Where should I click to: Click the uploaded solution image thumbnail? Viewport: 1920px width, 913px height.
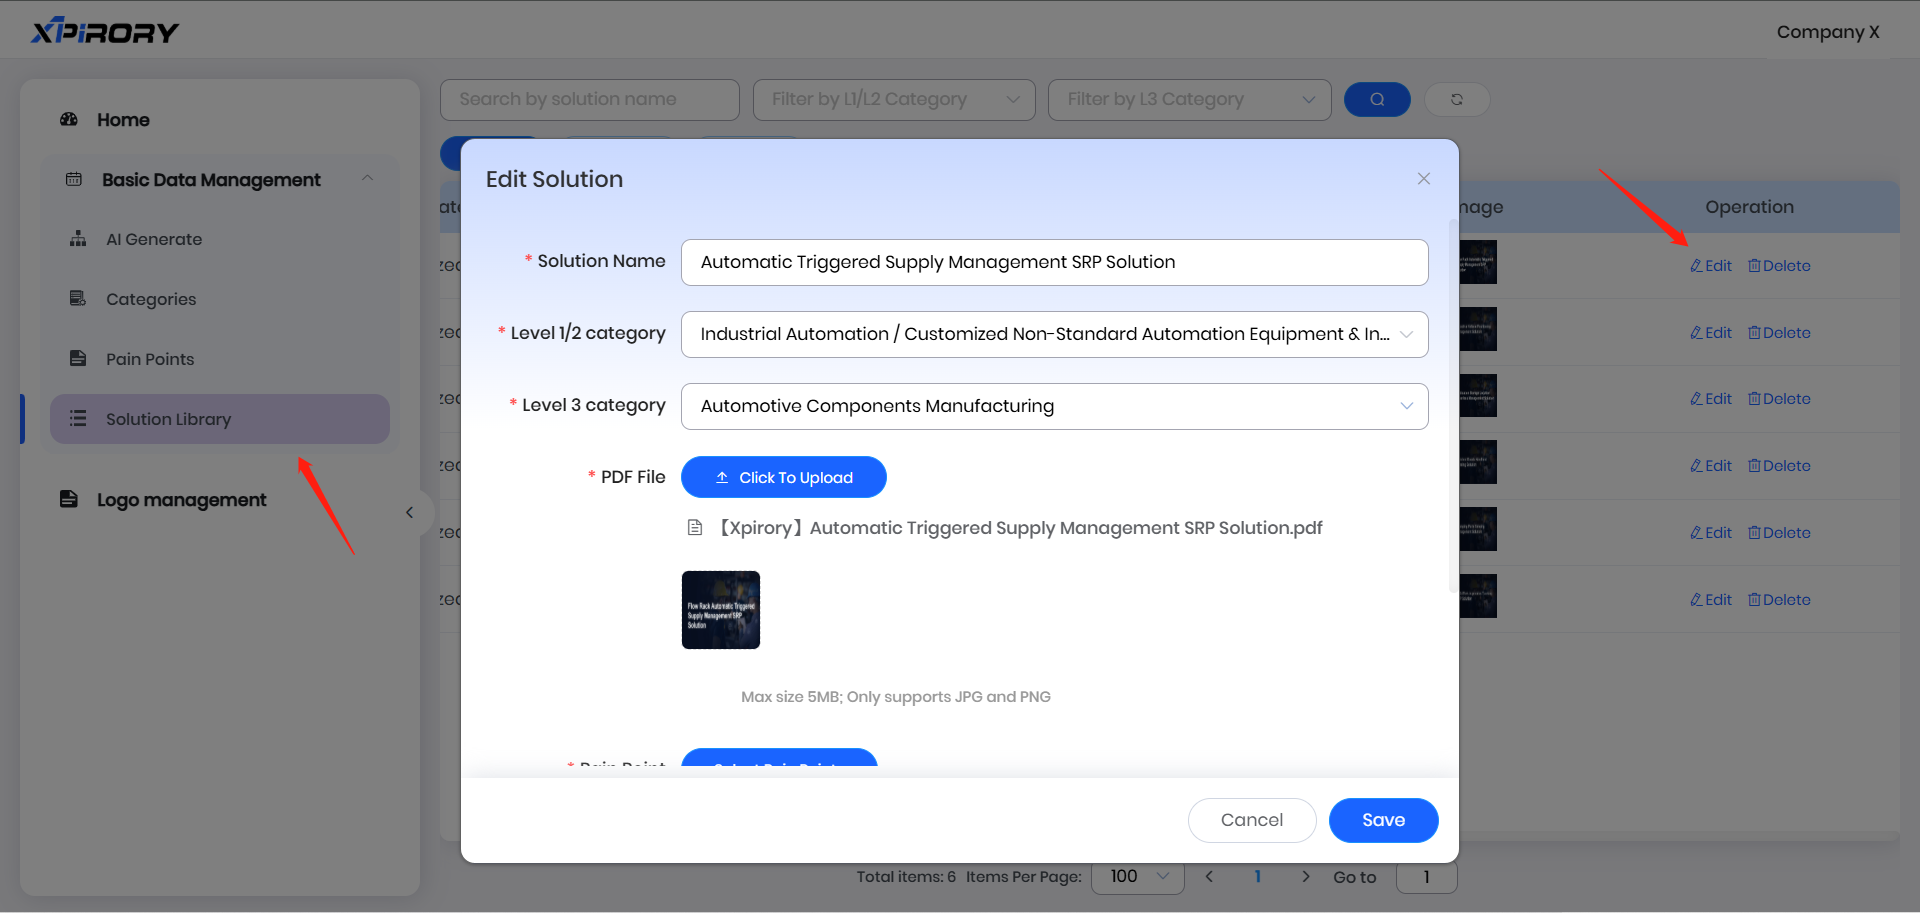pyautogui.click(x=720, y=610)
